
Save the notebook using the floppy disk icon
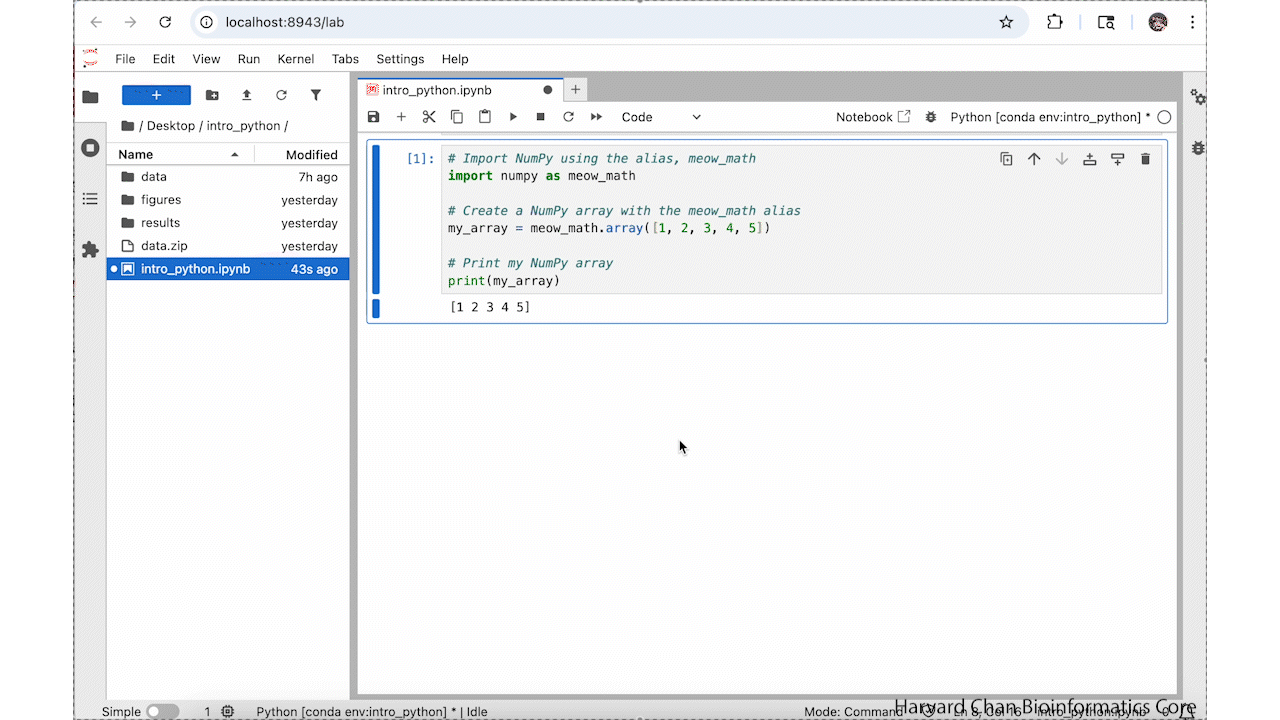click(x=374, y=117)
